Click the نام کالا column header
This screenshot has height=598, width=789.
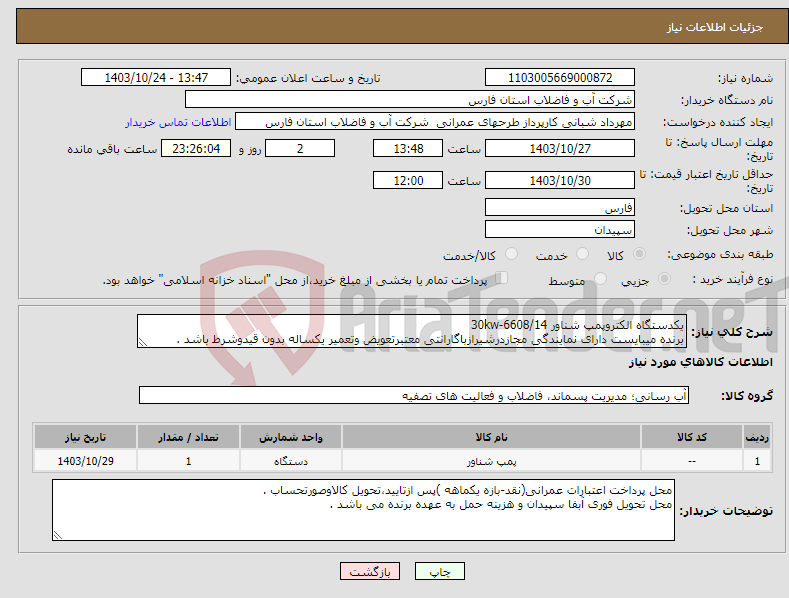pyautogui.click(x=491, y=437)
